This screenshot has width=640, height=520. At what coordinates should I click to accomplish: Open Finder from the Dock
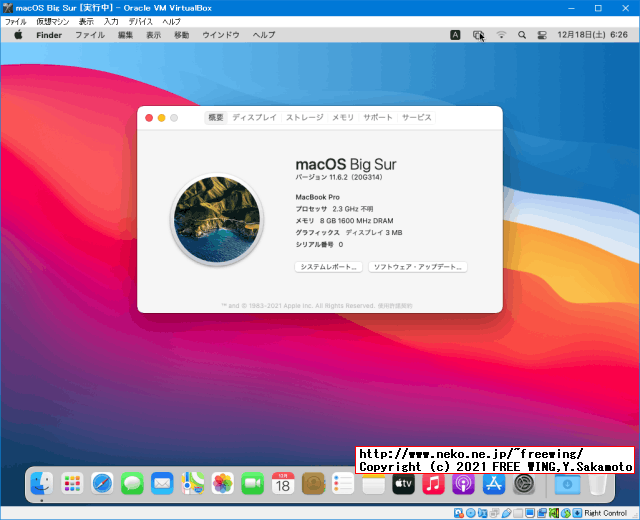(42, 484)
